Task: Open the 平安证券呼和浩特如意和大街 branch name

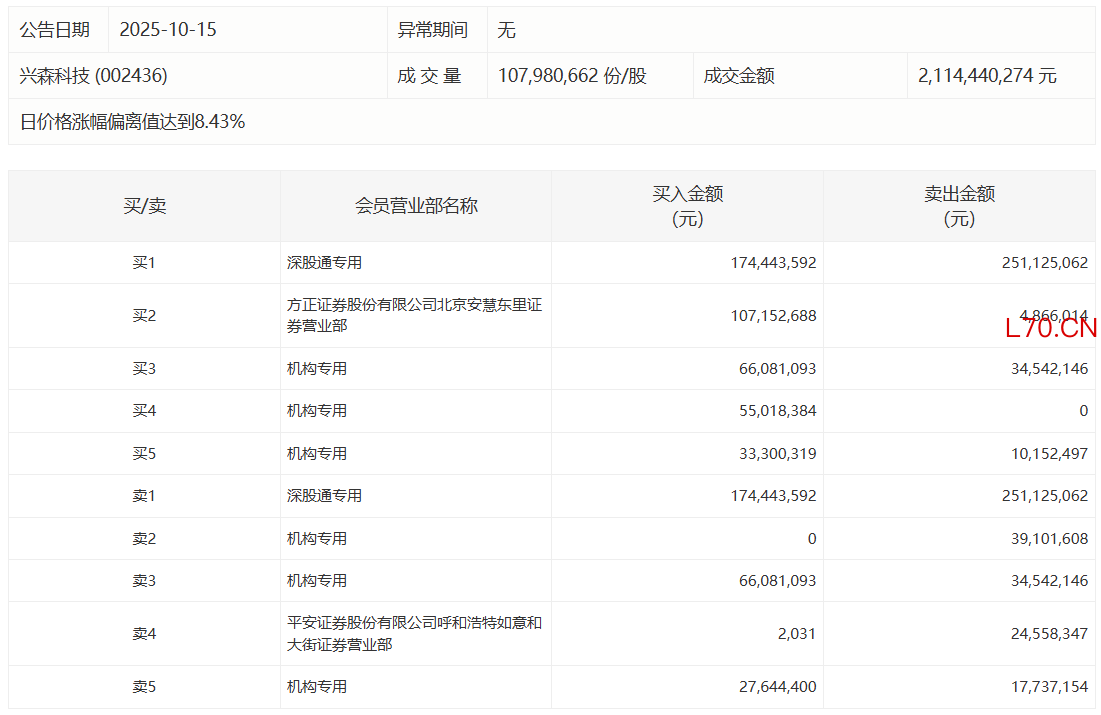Action: [x=414, y=634]
